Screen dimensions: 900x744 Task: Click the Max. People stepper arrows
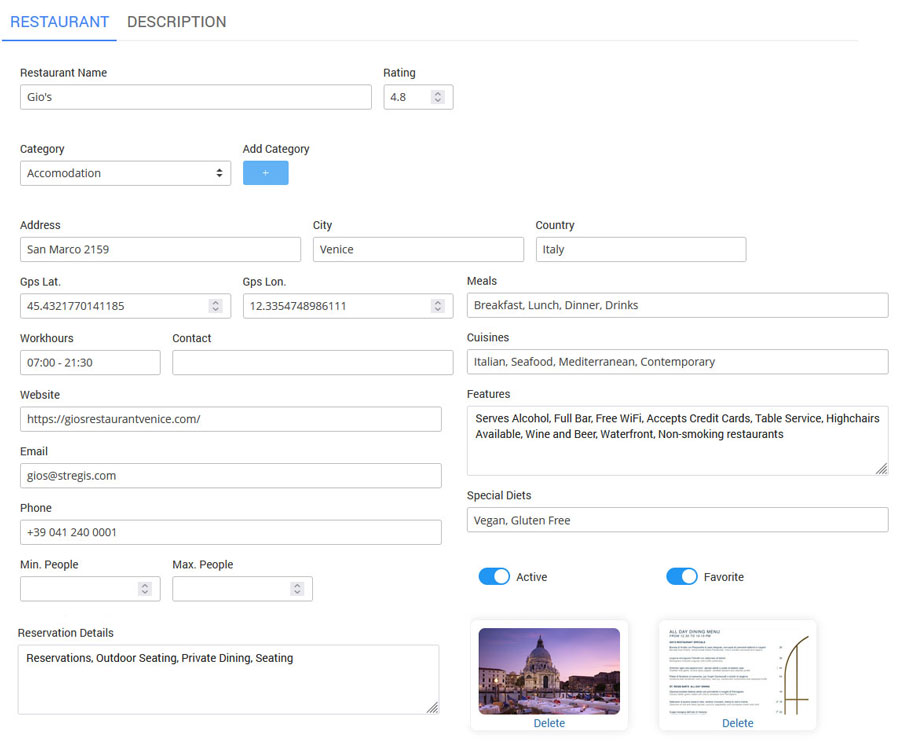pyautogui.click(x=297, y=589)
